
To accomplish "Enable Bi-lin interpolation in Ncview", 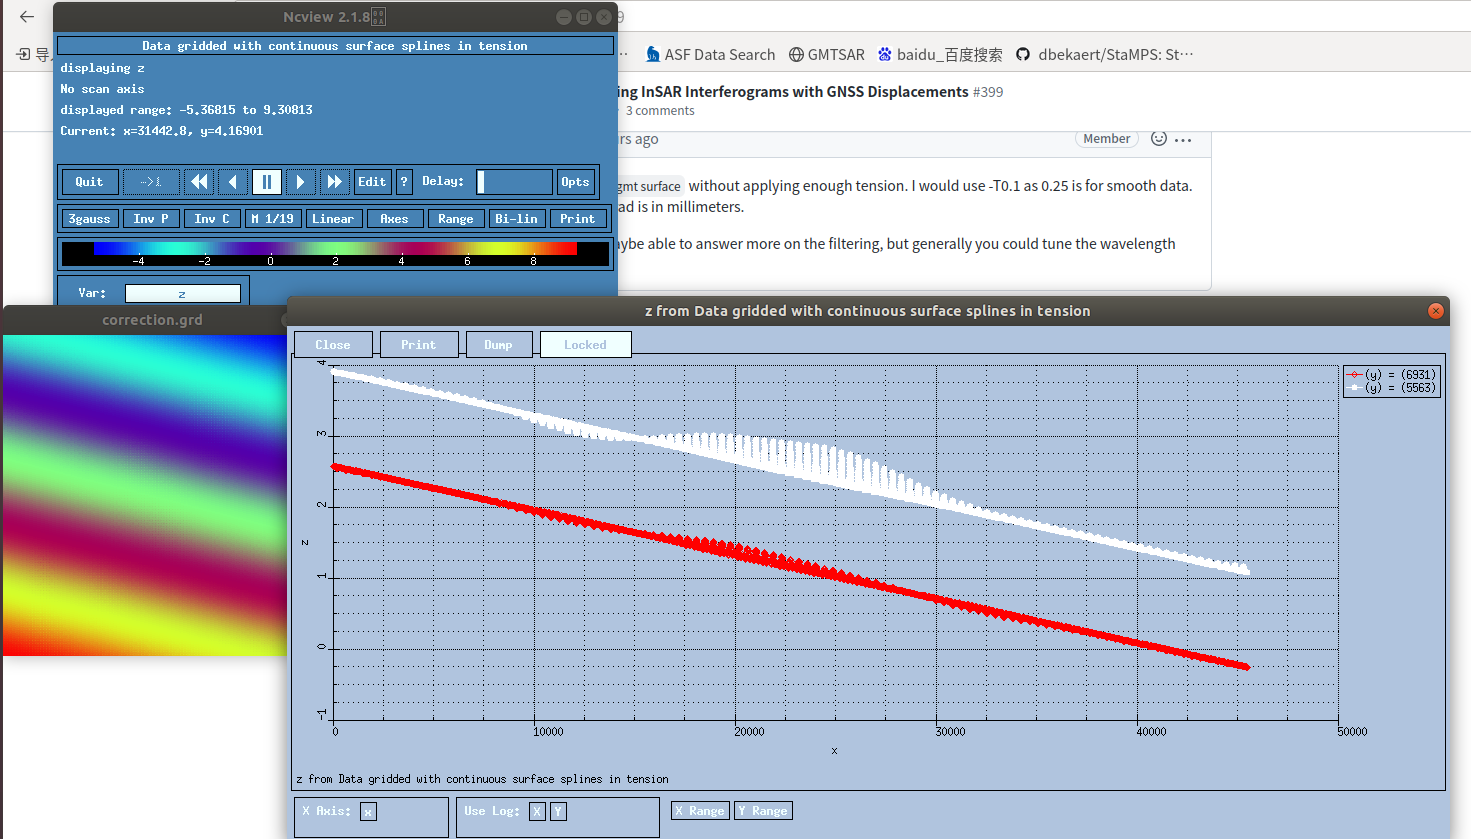I will coord(517,218).
